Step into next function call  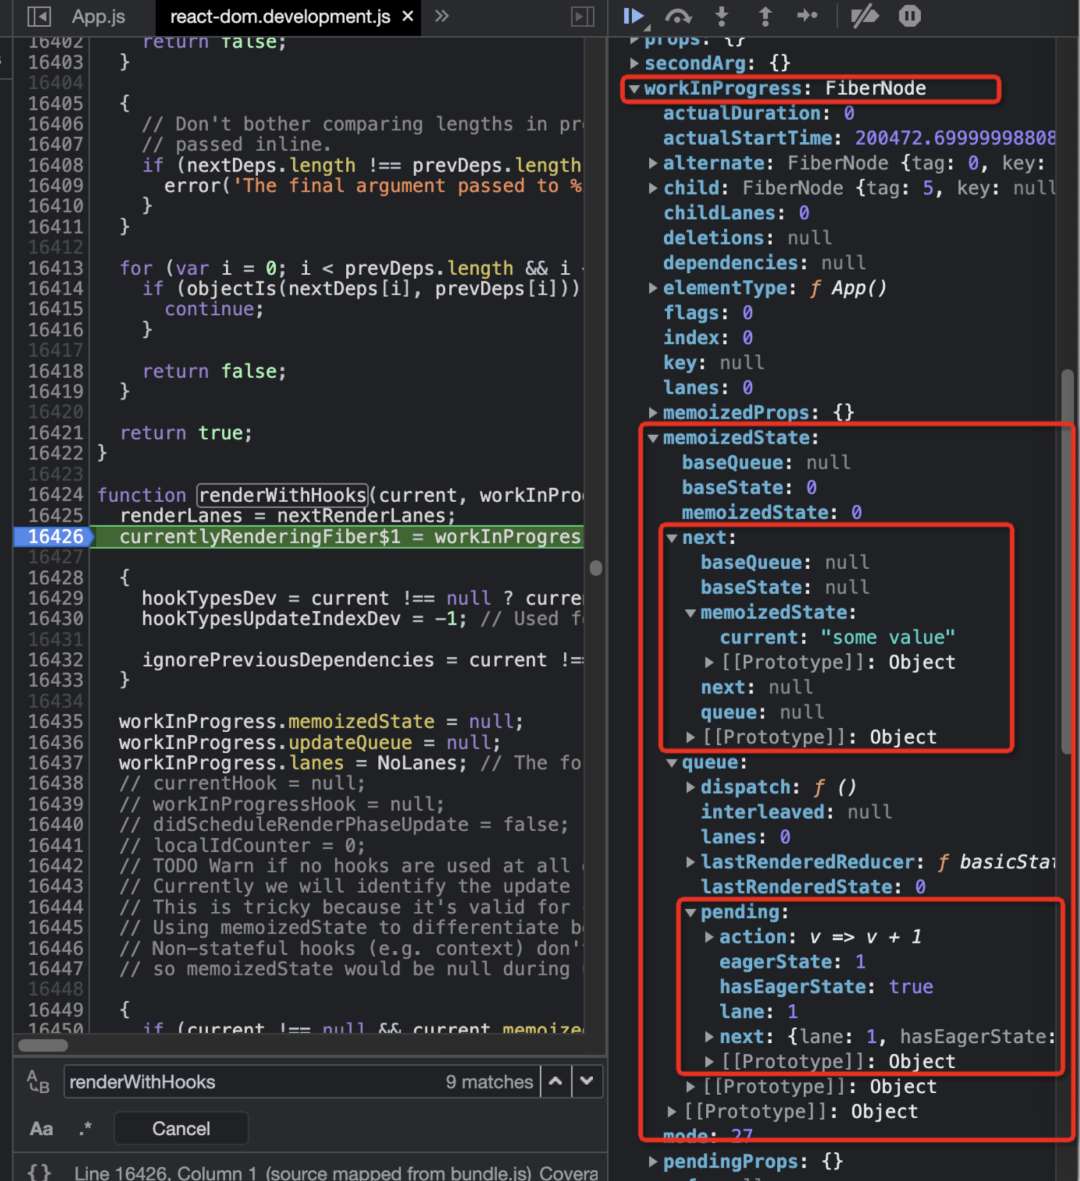tap(722, 16)
